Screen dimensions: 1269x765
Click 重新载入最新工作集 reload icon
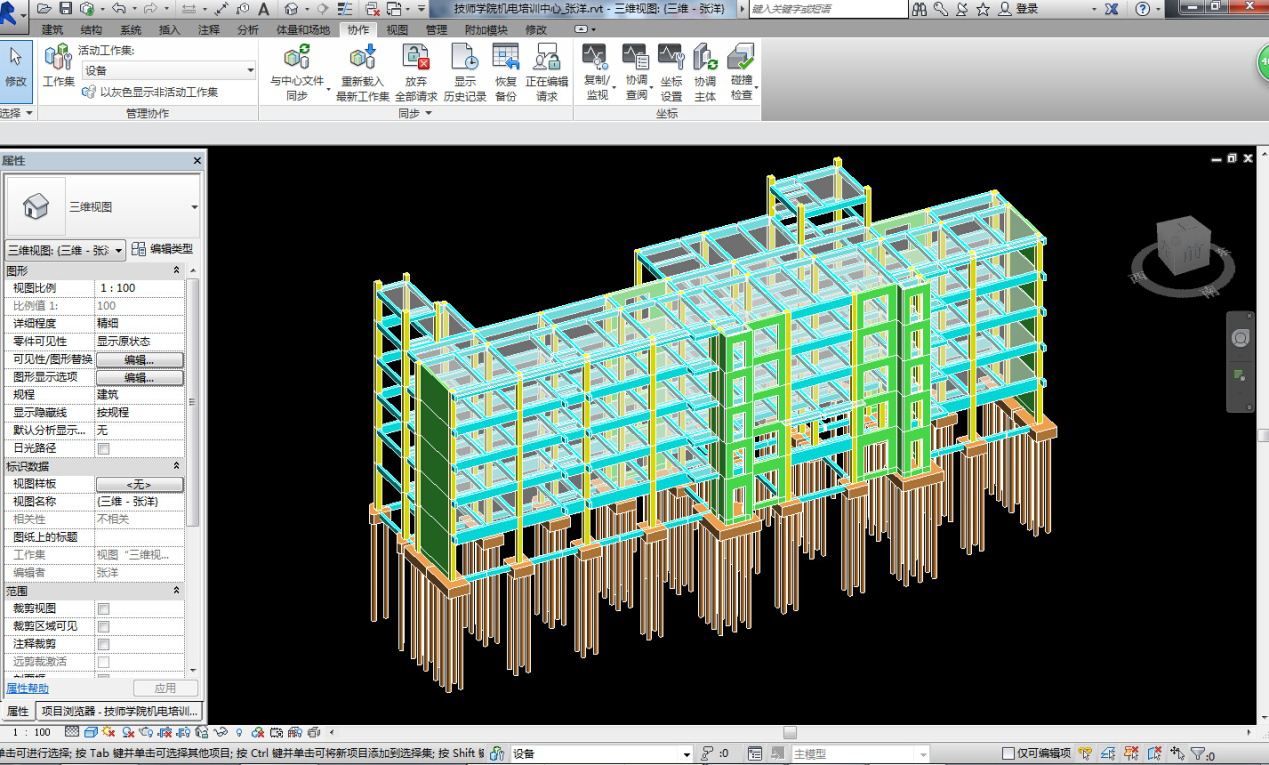pos(362,58)
